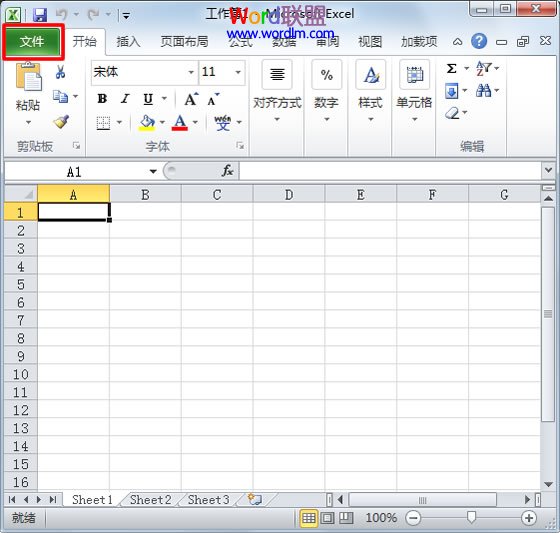Click the Fill down arrow icon
560x533 pixels.
point(451,91)
